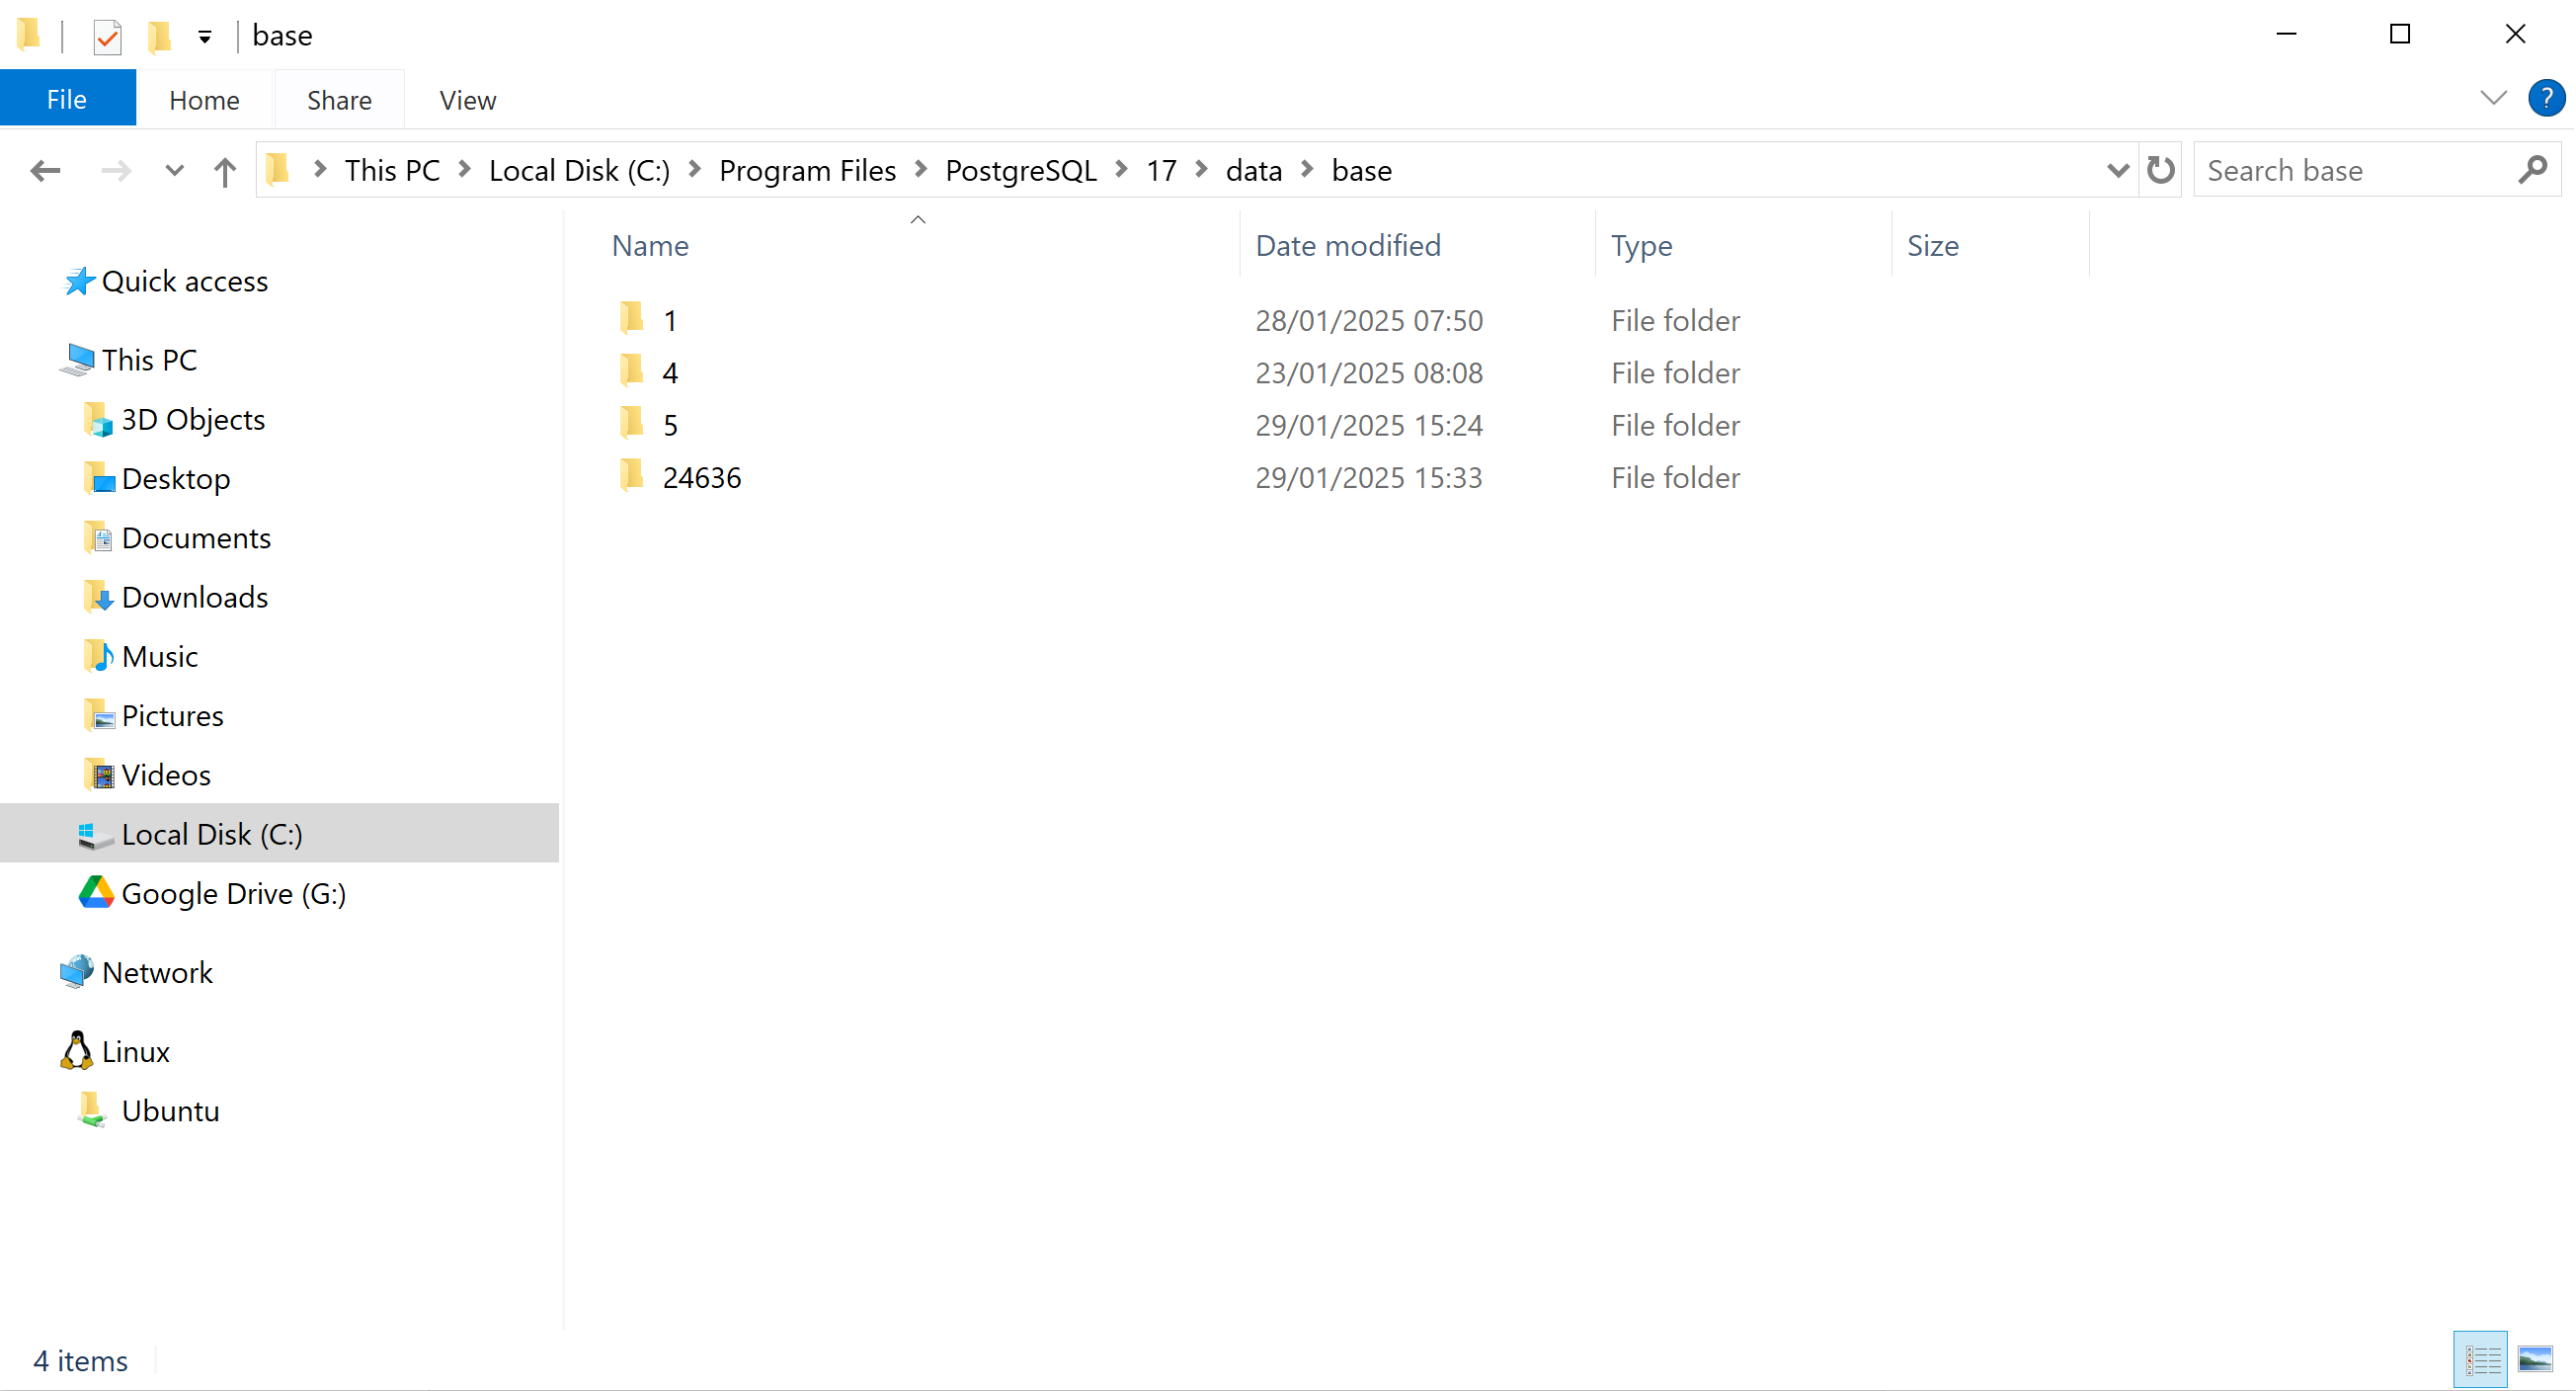Click the Back navigation arrow
Viewport: 2576px width, 1391px height.
tap(45, 171)
